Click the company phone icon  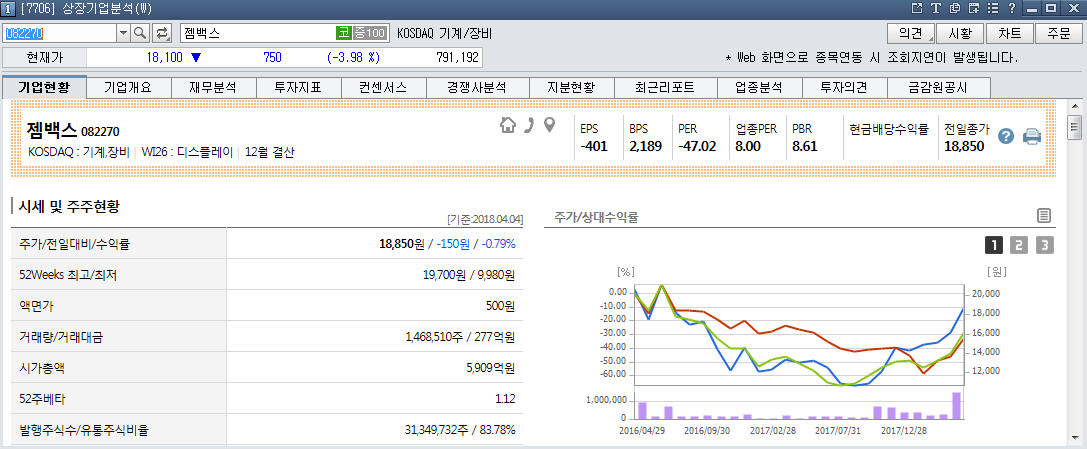pos(529,125)
